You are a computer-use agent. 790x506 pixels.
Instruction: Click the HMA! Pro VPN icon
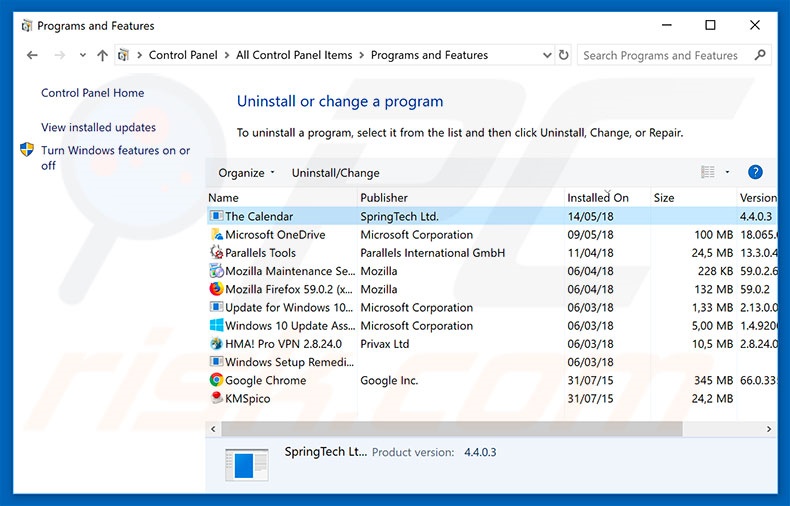tap(216, 344)
